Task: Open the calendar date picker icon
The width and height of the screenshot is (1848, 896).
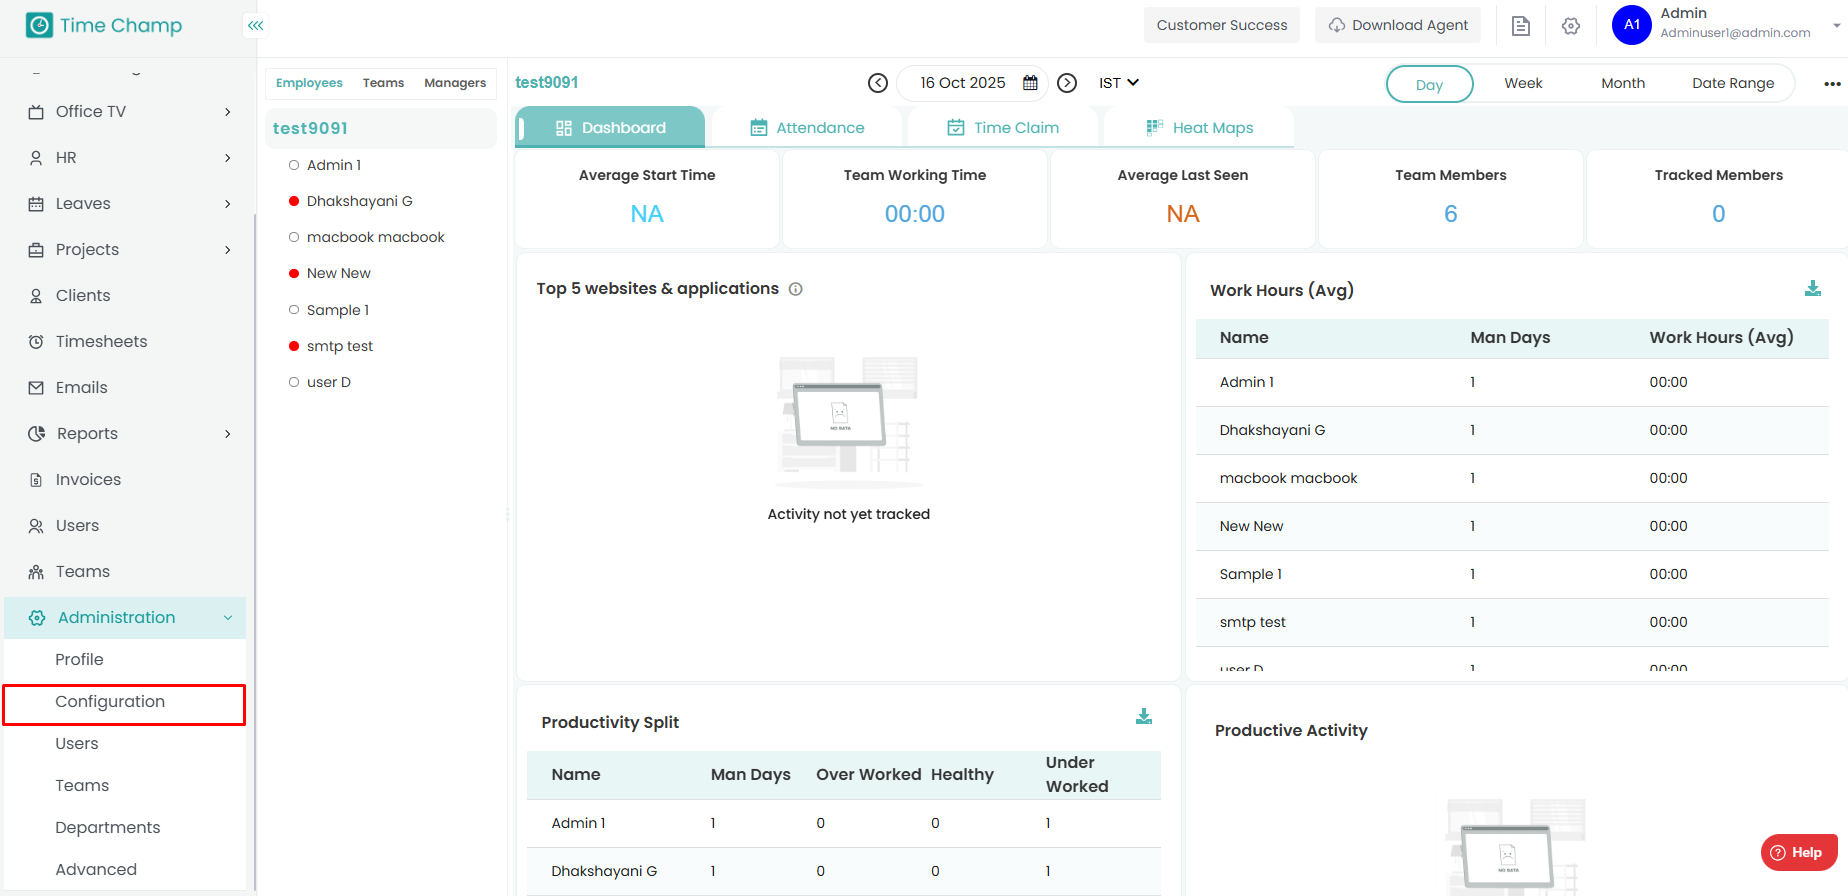Action: (1030, 83)
